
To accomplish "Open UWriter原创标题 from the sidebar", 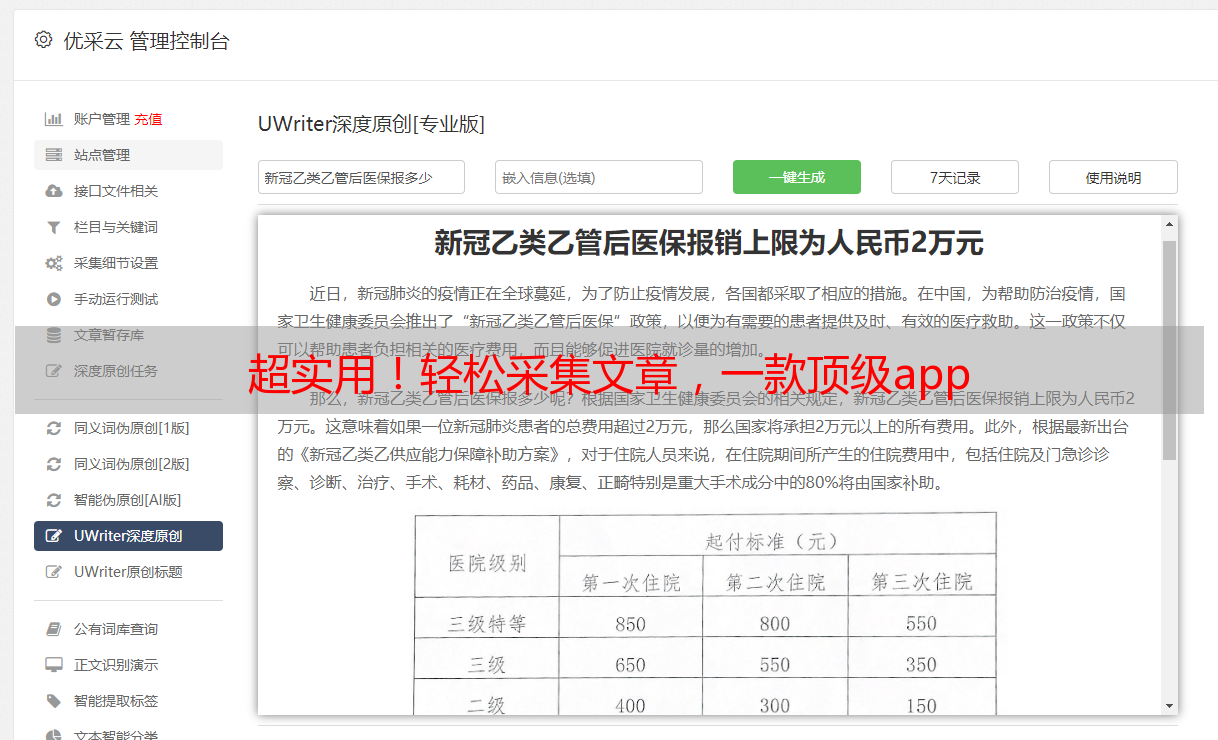I will [x=128, y=572].
